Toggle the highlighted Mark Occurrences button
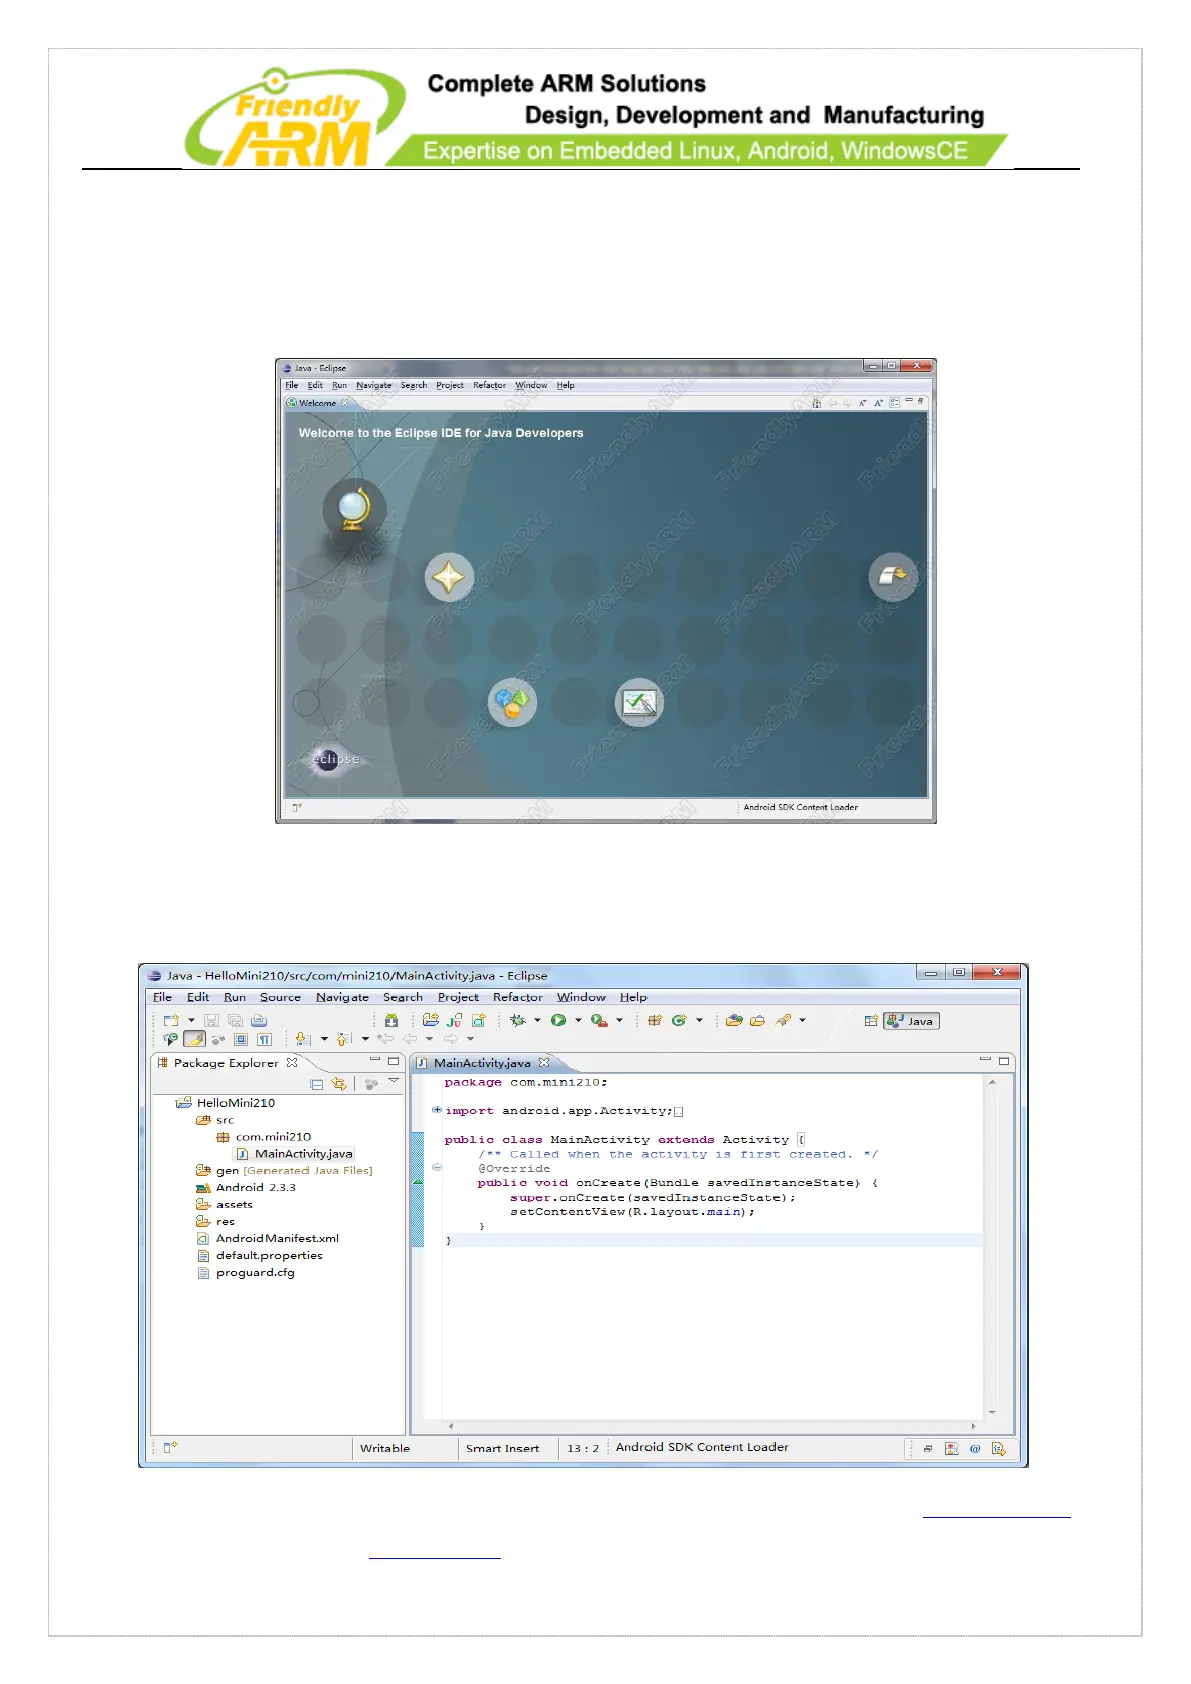Screen dimensions: 1191x1684 (x=195, y=1039)
